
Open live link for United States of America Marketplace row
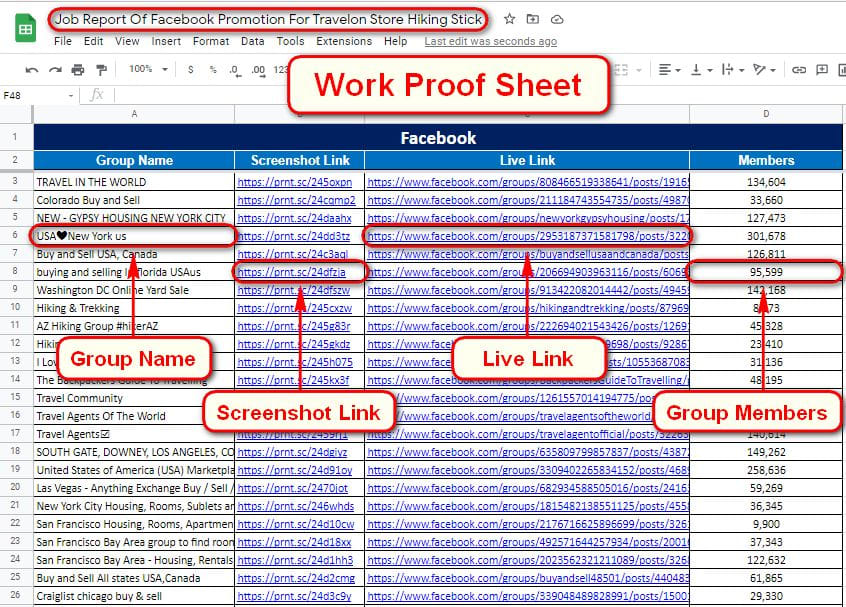click(528, 470)
